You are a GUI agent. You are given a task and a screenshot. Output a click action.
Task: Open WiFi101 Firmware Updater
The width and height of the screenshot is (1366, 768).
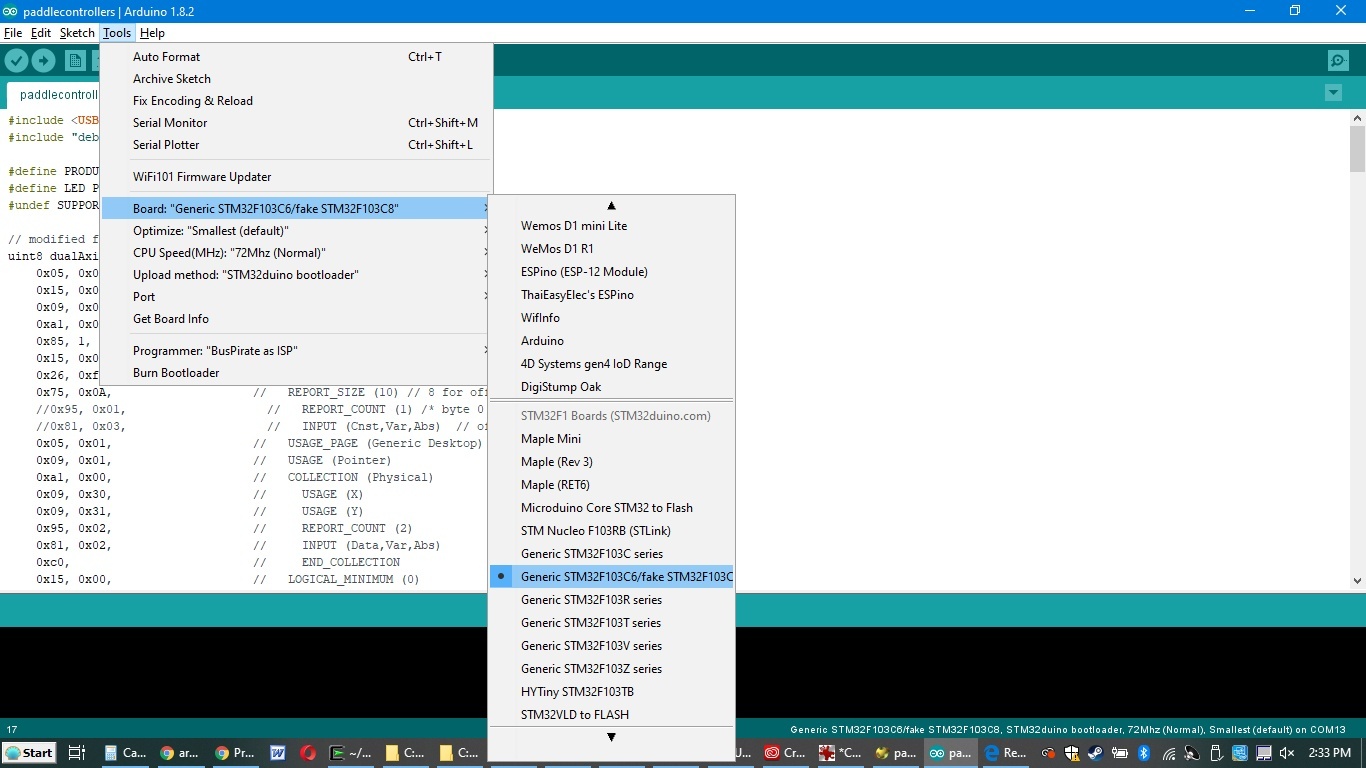(x=297, y=177)
